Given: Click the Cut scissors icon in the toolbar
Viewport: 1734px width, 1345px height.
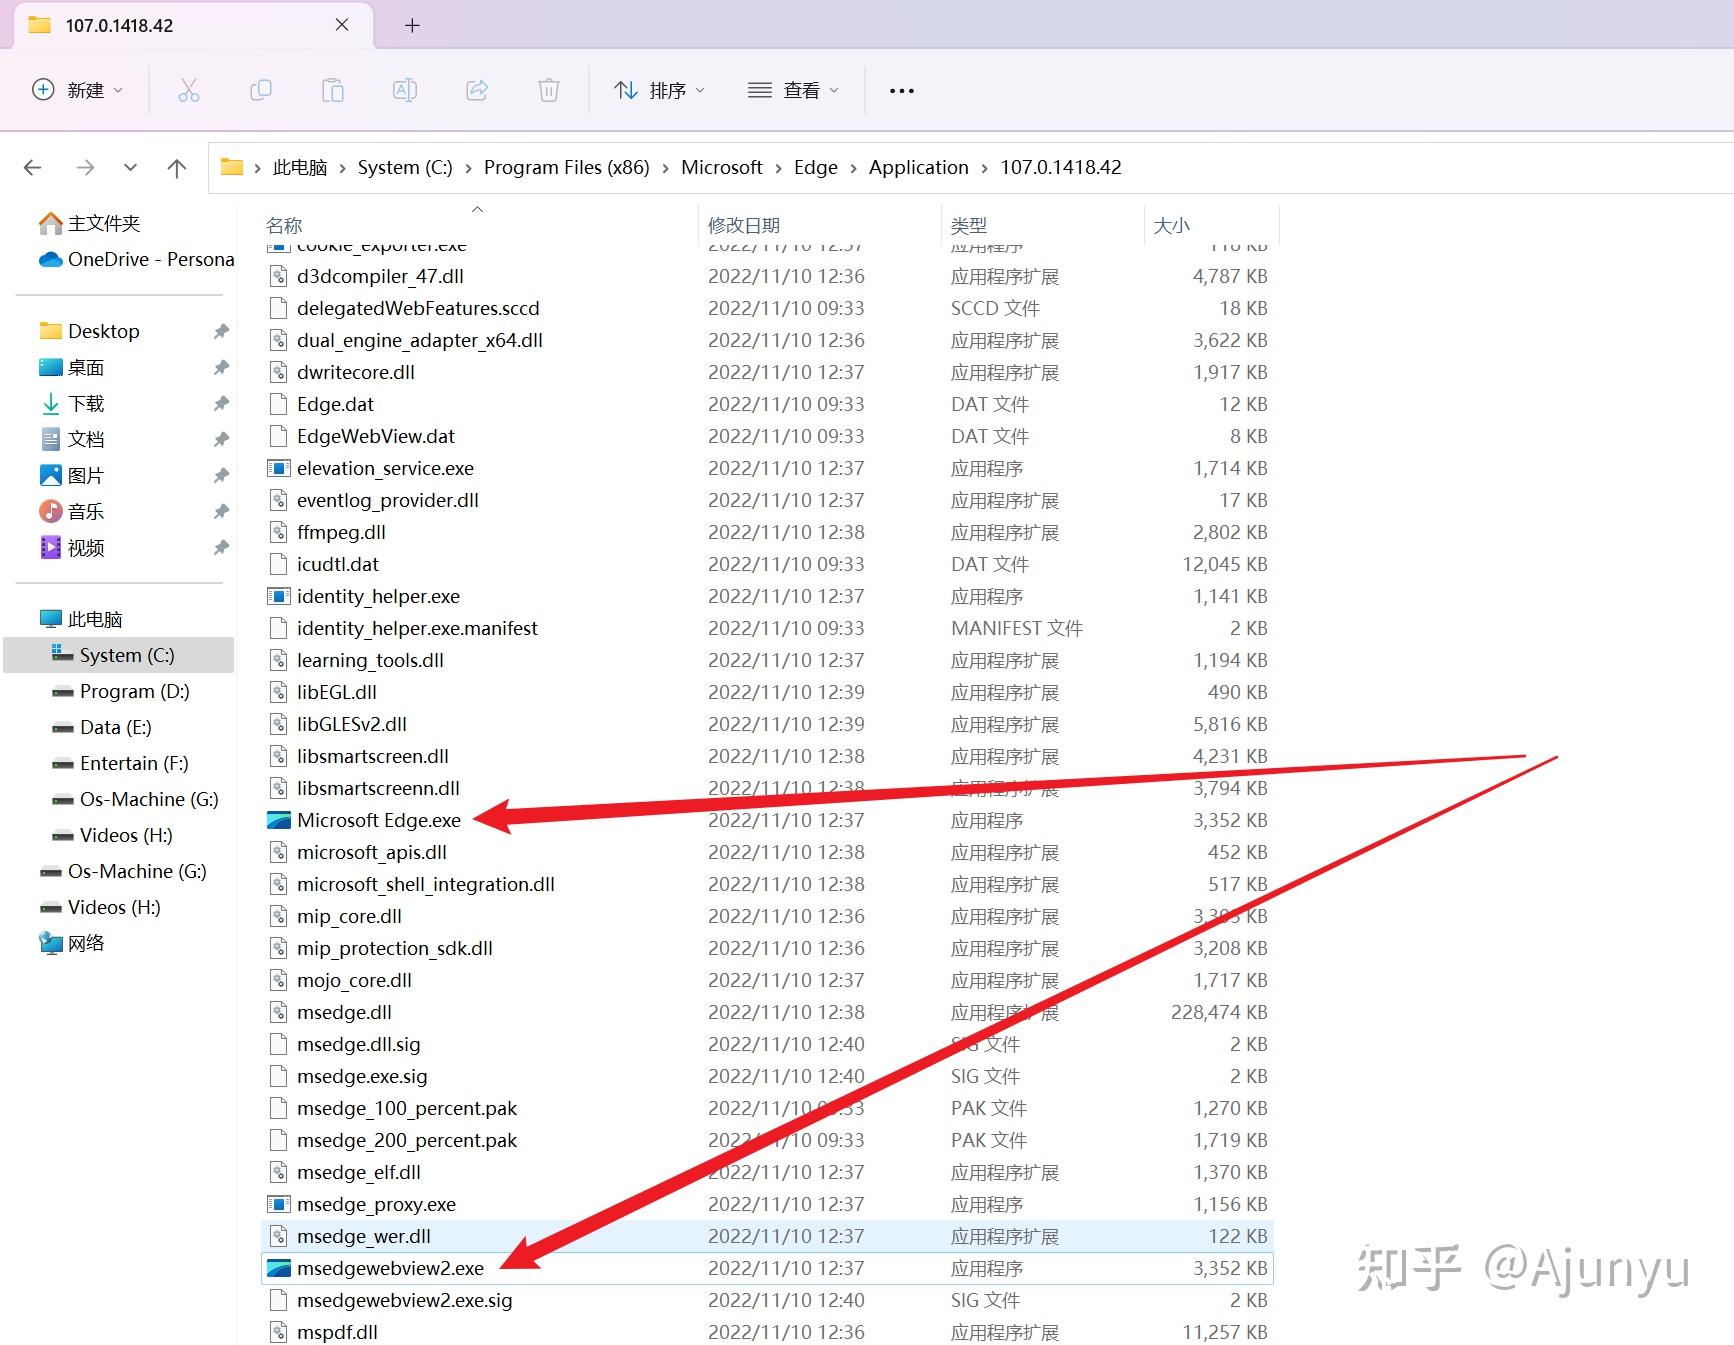Looking at the screenshot, I should pyautogui.click(x=188, y=90).
